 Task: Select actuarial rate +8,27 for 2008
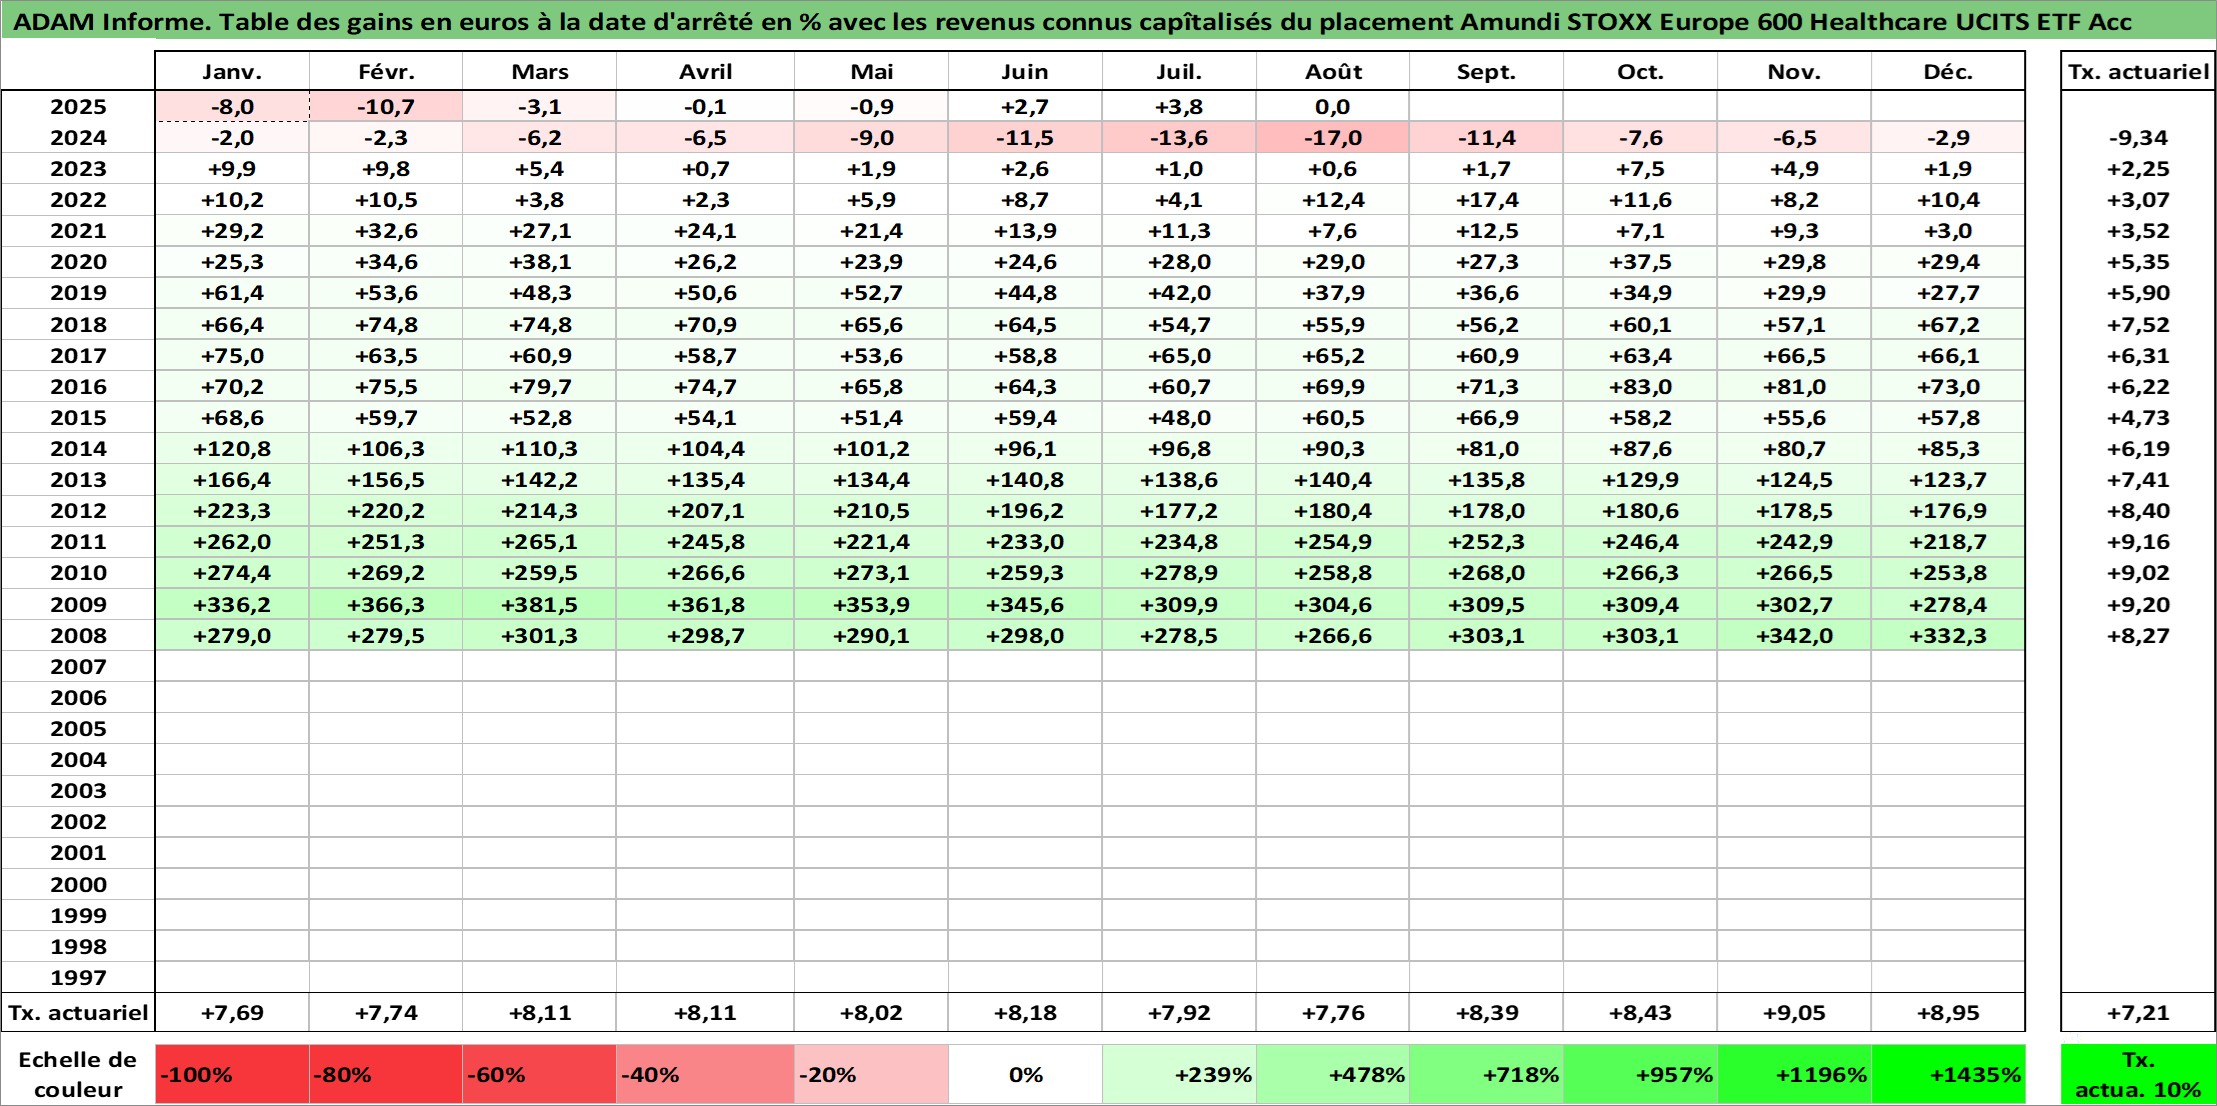click(x=2138, y=636)
